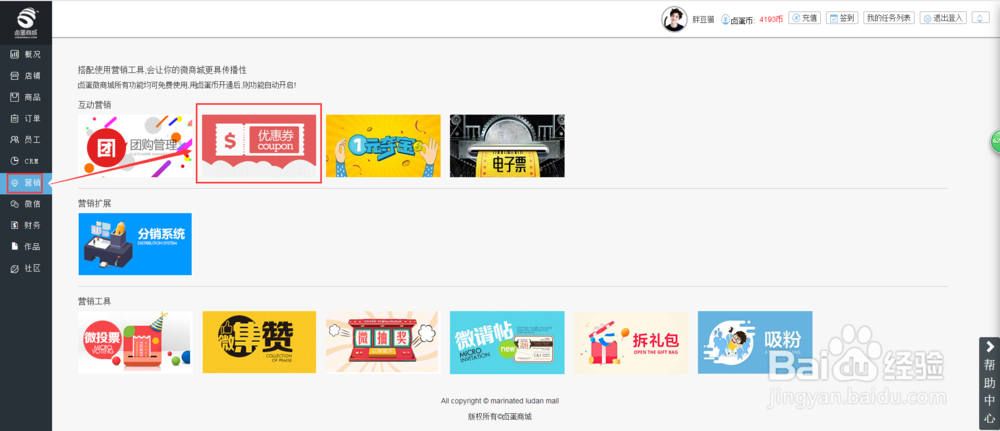
Task: Open the 拆礼包 gift bag tile
Action: tap(631, 342)
